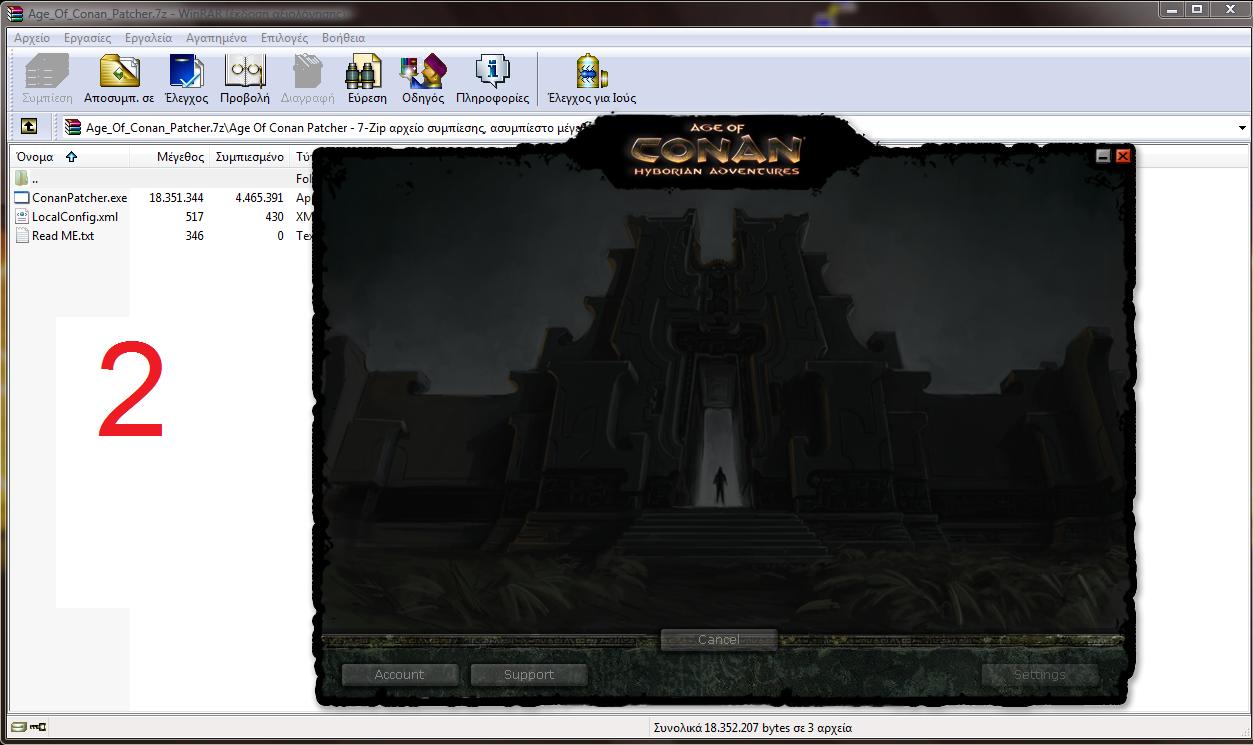The height and width of the screenshot is (745, 1253).
Task: Click Account button in Conan patcher
Action: click(400, 674)
